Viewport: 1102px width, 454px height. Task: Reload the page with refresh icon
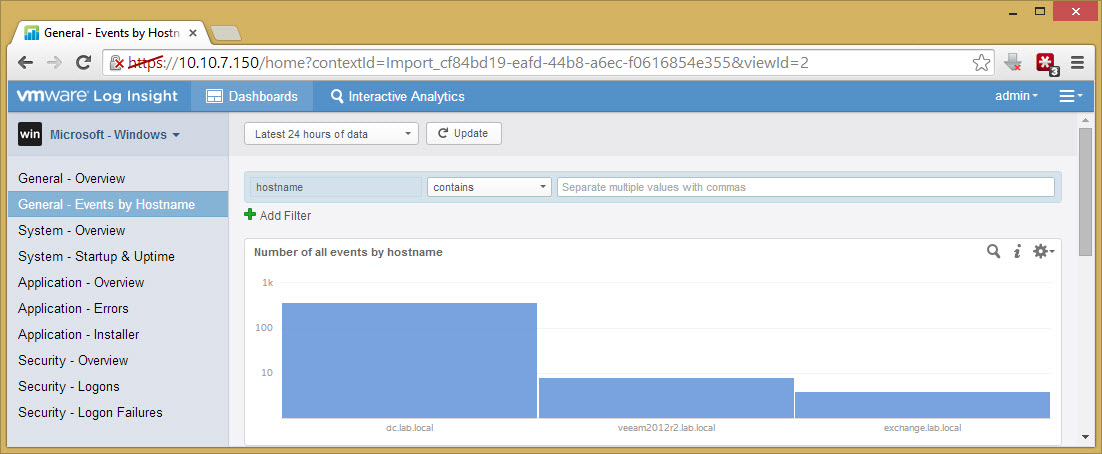click(x=84, y=63)
